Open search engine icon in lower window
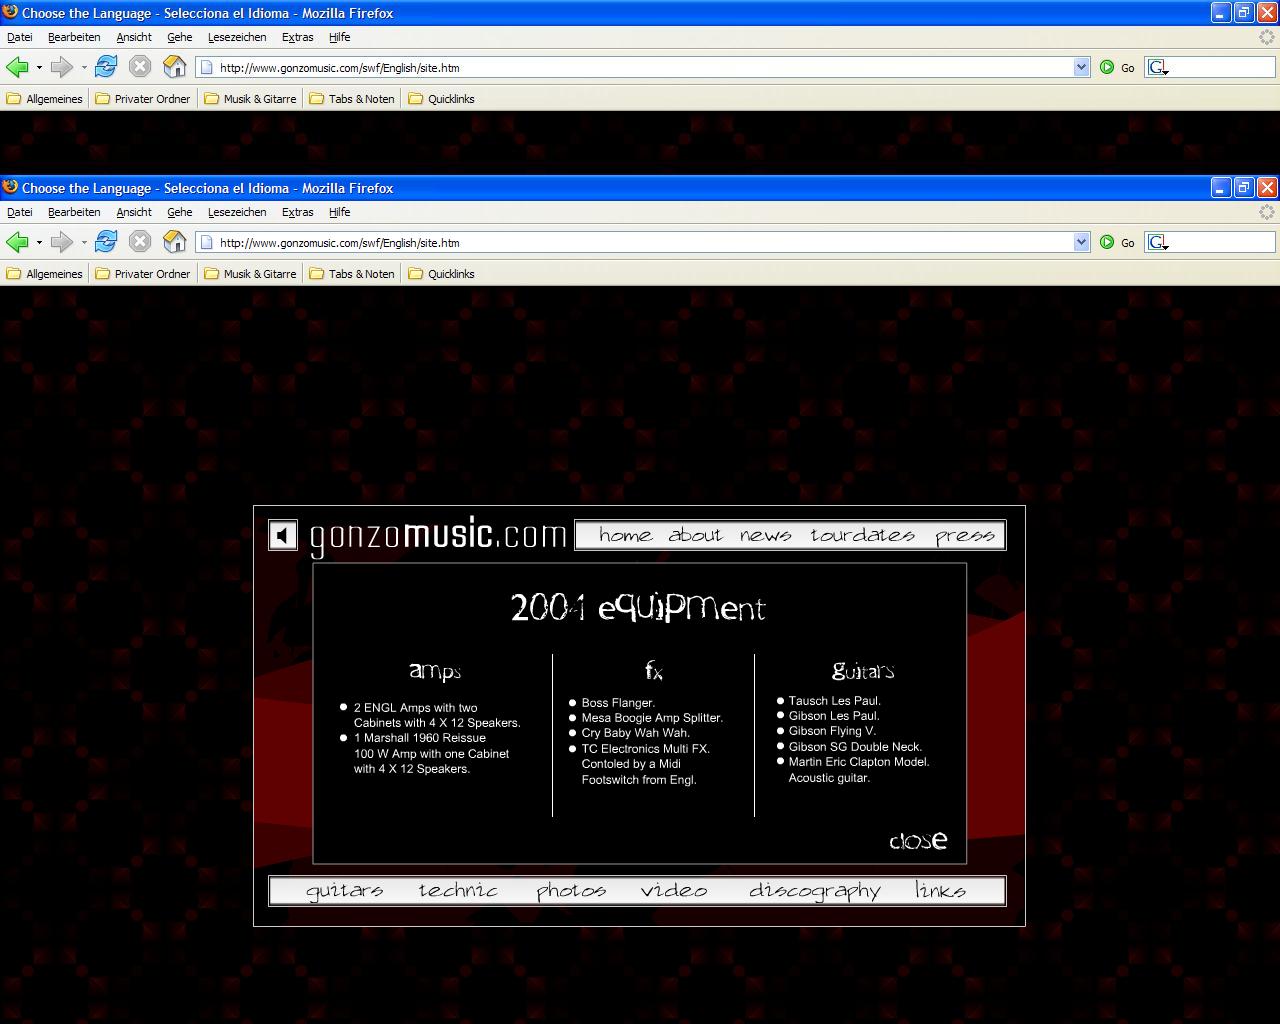The height and width of the screenshot is (1024, 1280). [1158, 242]
